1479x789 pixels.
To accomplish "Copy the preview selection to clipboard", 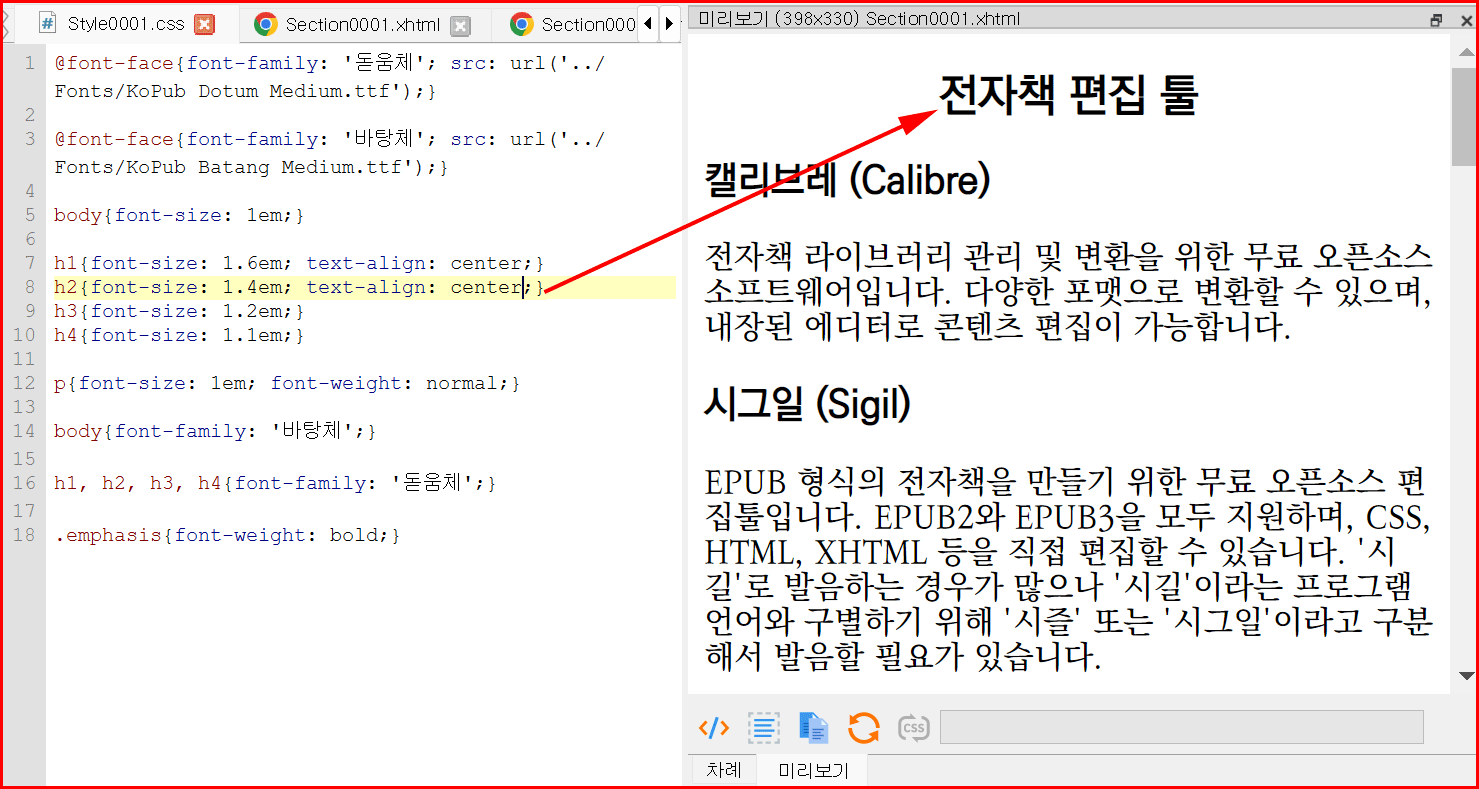I will tap(813, 728).
